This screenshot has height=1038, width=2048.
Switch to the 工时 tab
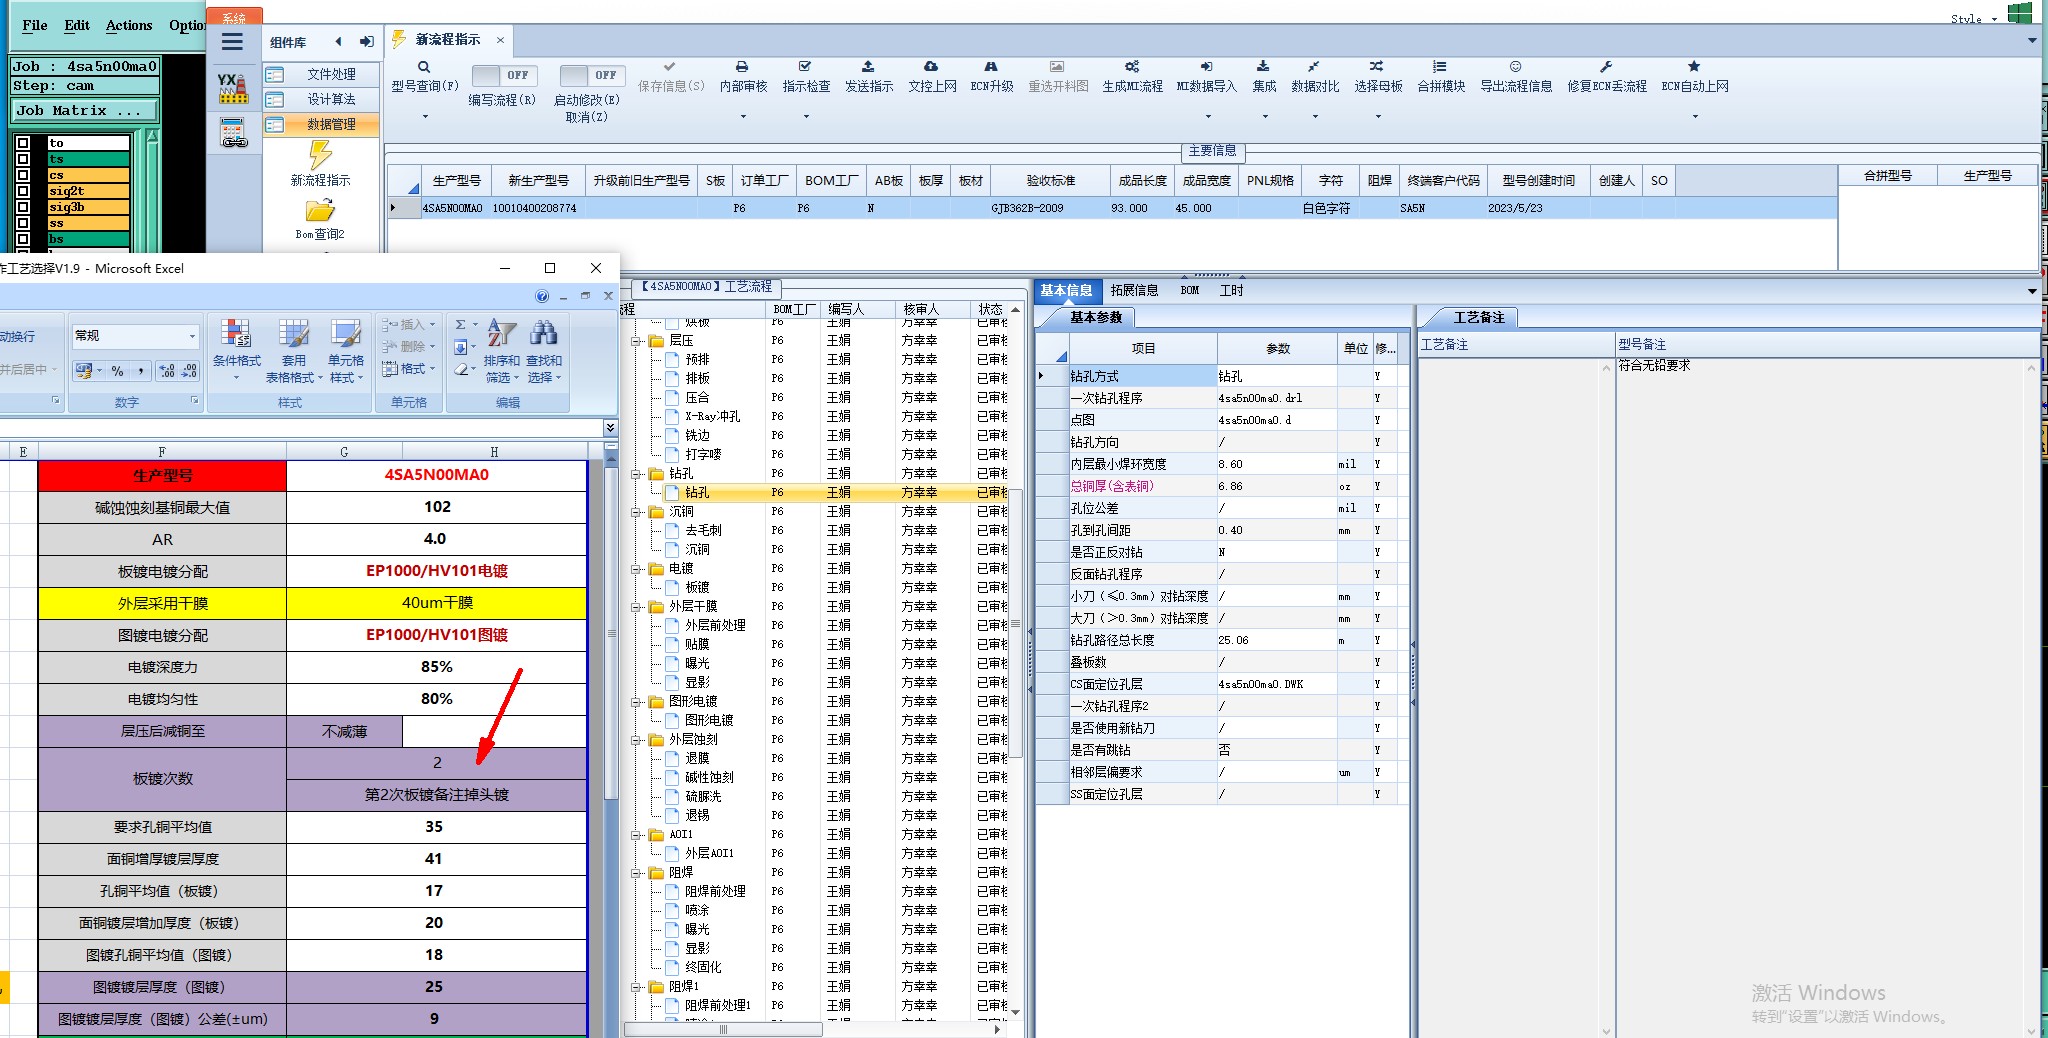tap(1231, 290)
